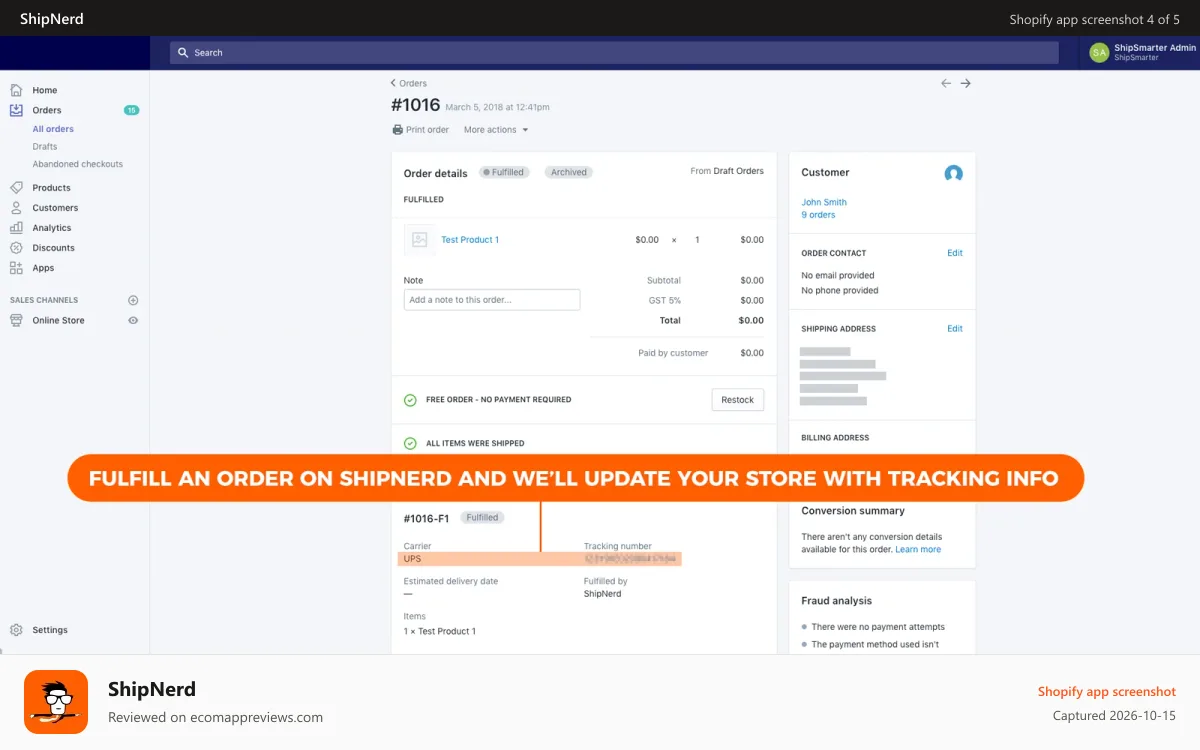Click the ShipSmarter Admin account name
The height and width of the screenshot is (750, 1200).
[1155, 47]
